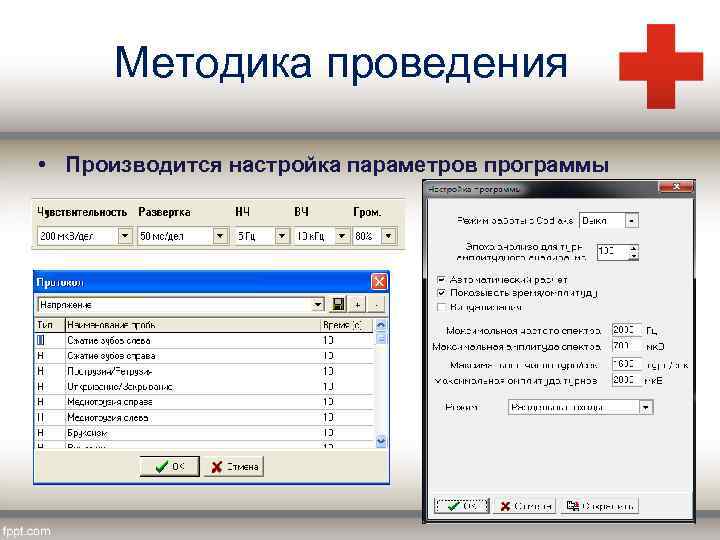Viewport: 720px width, 540px height.
Task: Click the maximum turns frequency field 1600
Action: (626, 364)
